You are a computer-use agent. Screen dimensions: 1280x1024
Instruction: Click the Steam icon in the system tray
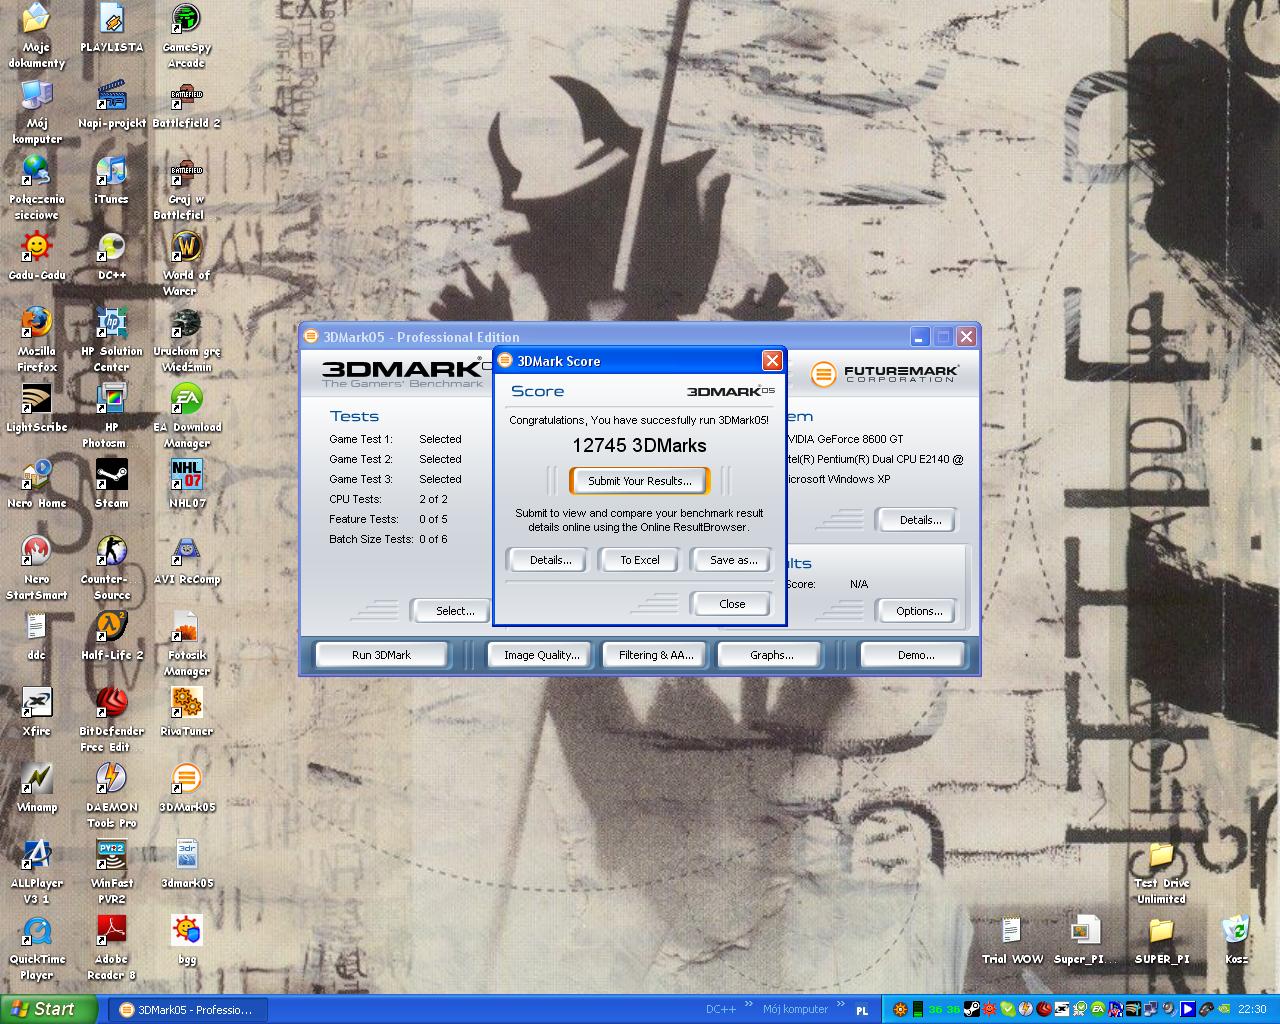pyautogui.click(x=972, y=1010)
